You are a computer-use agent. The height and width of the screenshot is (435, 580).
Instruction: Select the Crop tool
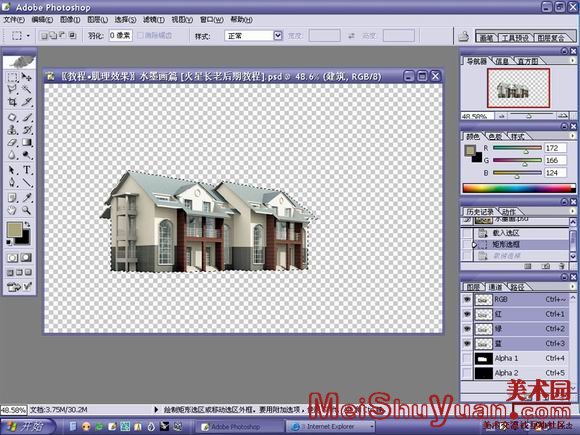[x=12, y=102]
